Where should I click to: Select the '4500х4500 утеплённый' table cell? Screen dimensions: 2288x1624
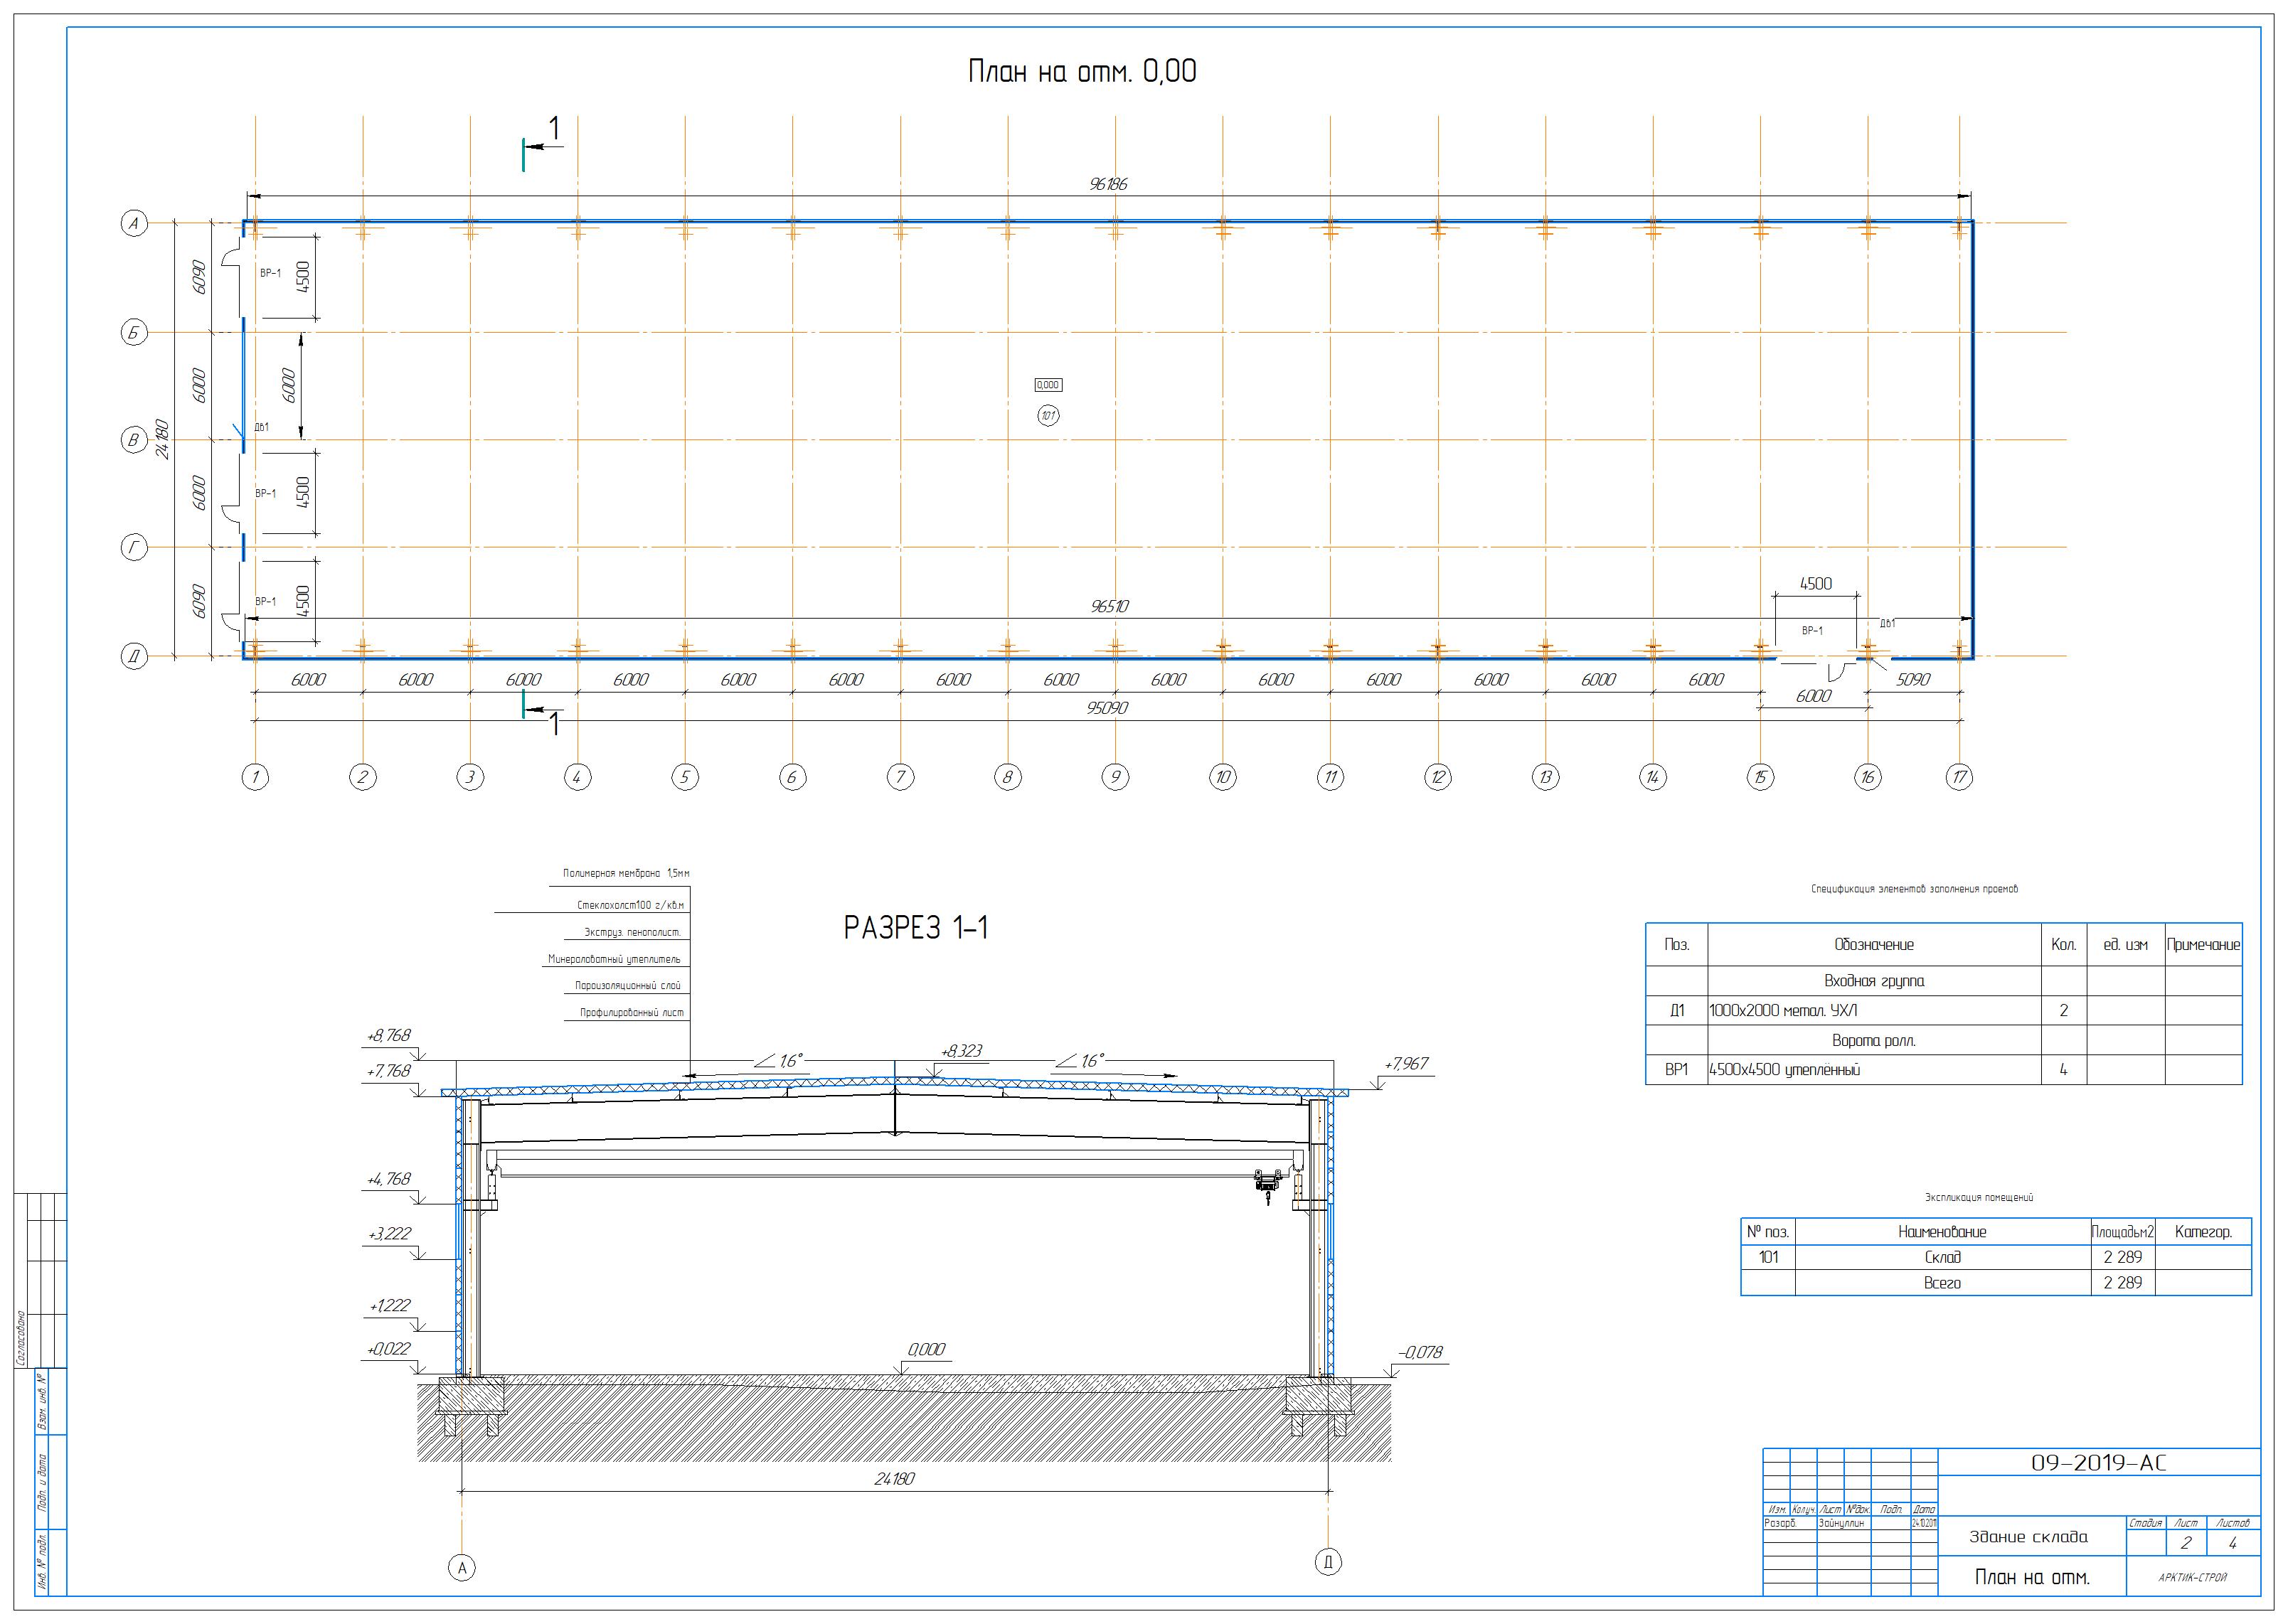coord(1785,1070)
